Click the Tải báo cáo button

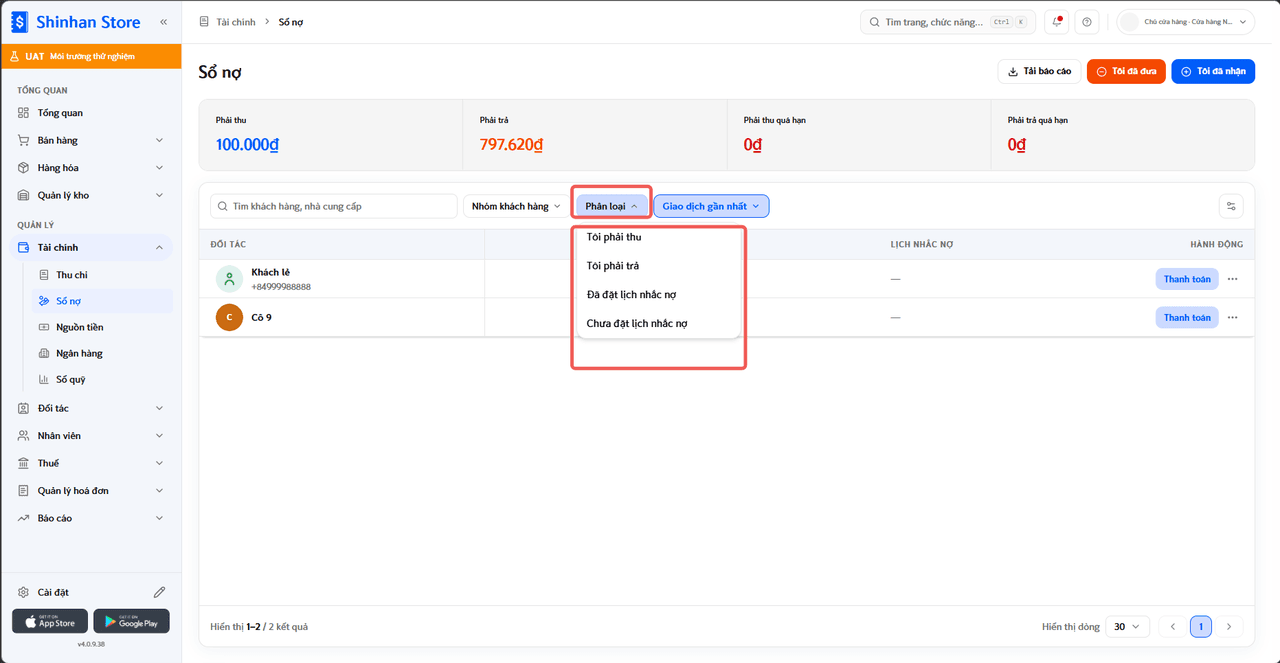pyautogui.click(x=1039, y=71)
